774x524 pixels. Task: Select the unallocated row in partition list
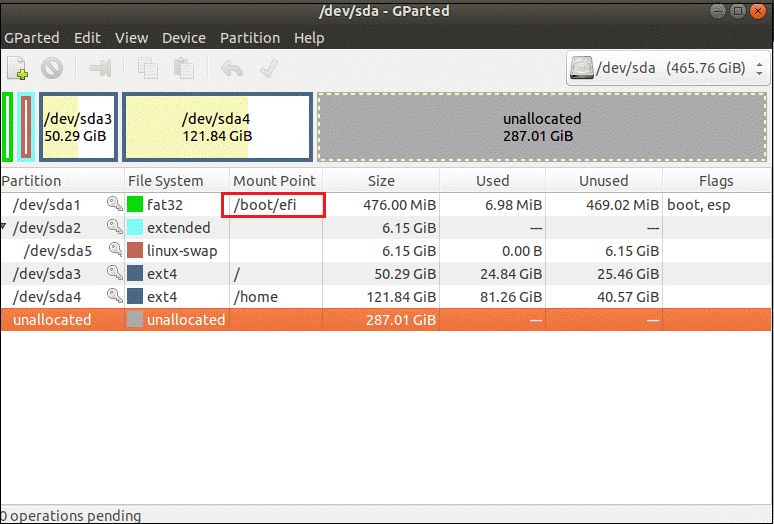pyautogui.click(x=386, y=319)
